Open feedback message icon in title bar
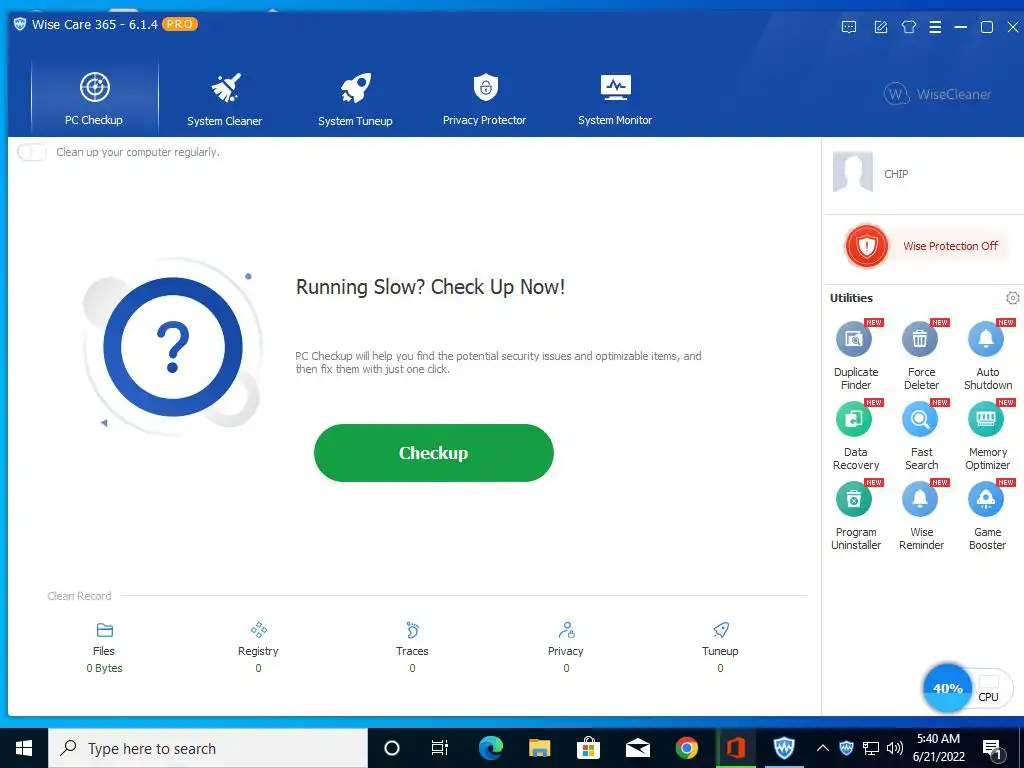Screen dimensions: 1024x768 click(849, 27)
